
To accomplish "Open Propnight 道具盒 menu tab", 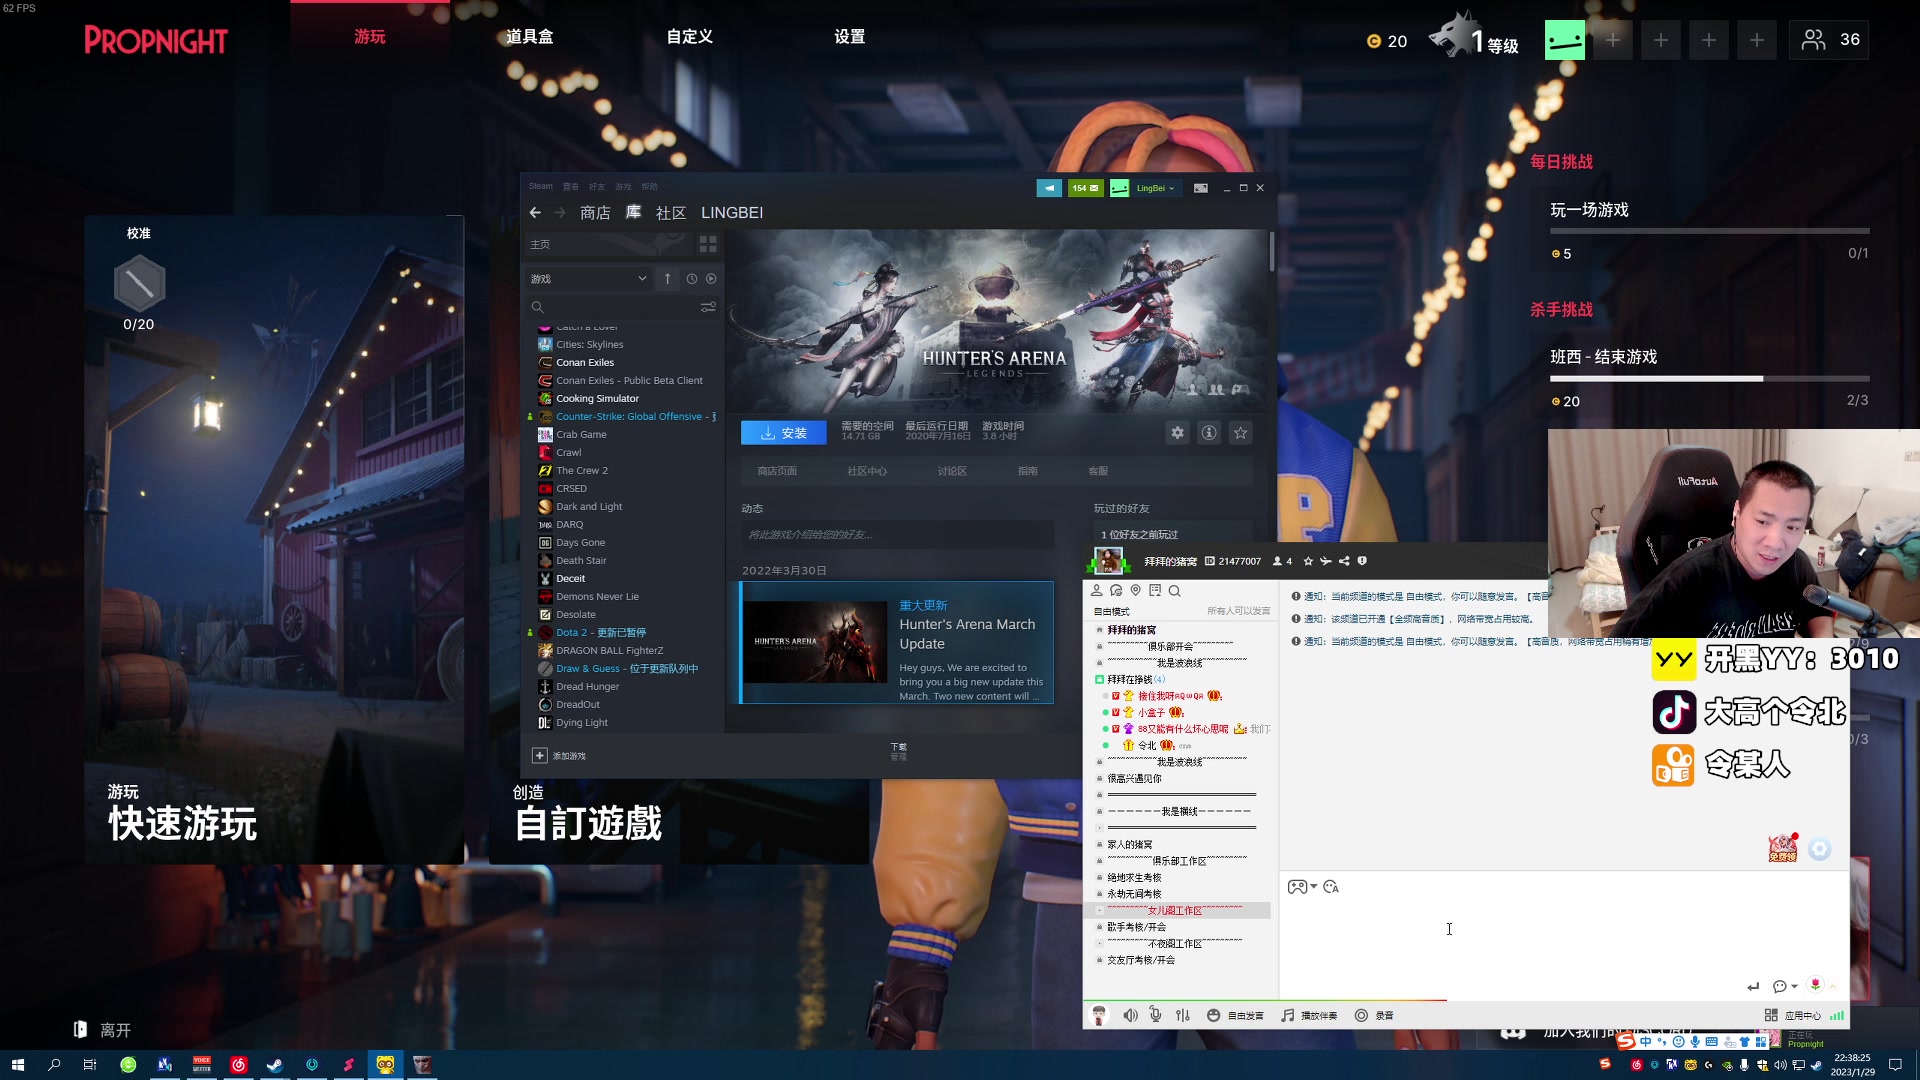I will click(529, 37).
